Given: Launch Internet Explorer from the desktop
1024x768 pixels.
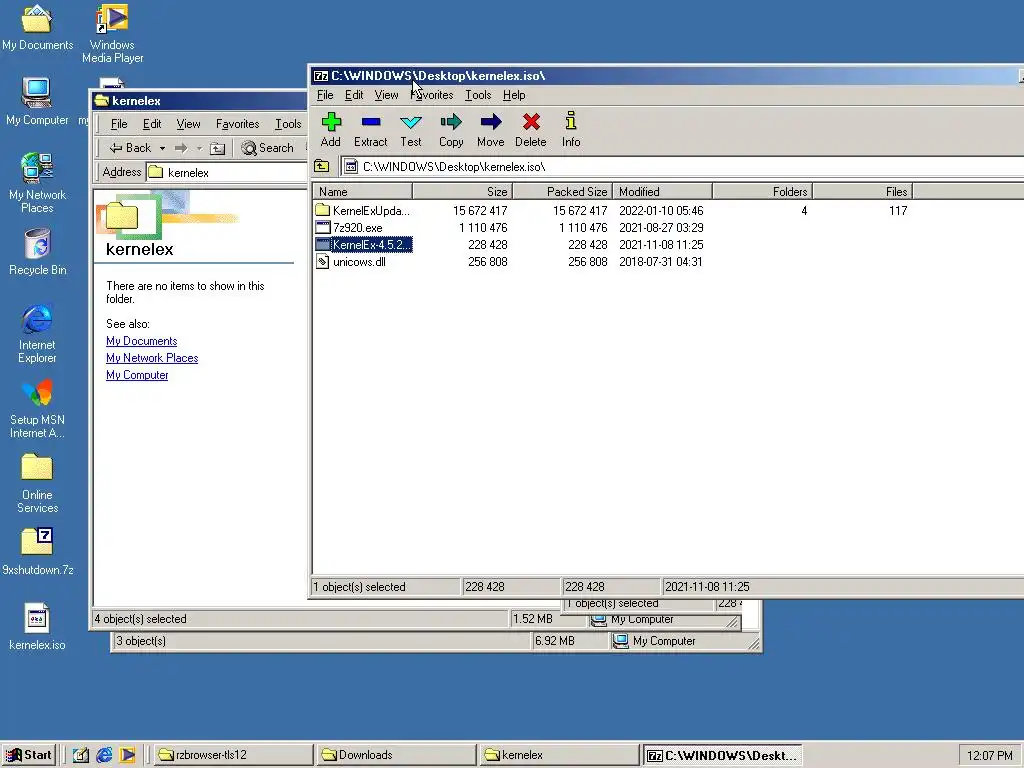Looking at the screenshot, I should pos(37,334).
